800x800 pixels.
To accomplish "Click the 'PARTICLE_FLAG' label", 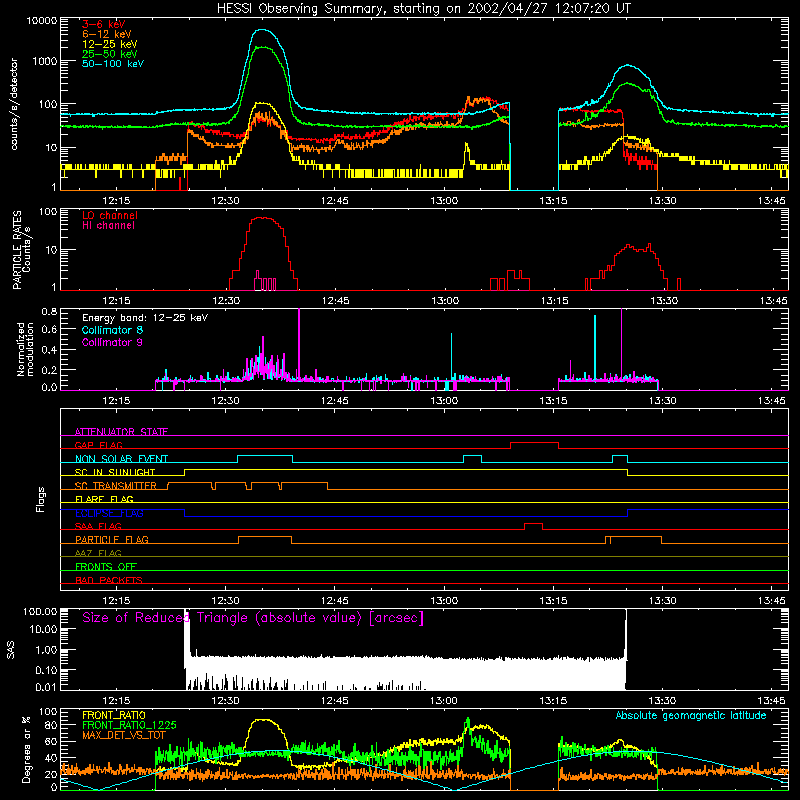I will 112,539.
